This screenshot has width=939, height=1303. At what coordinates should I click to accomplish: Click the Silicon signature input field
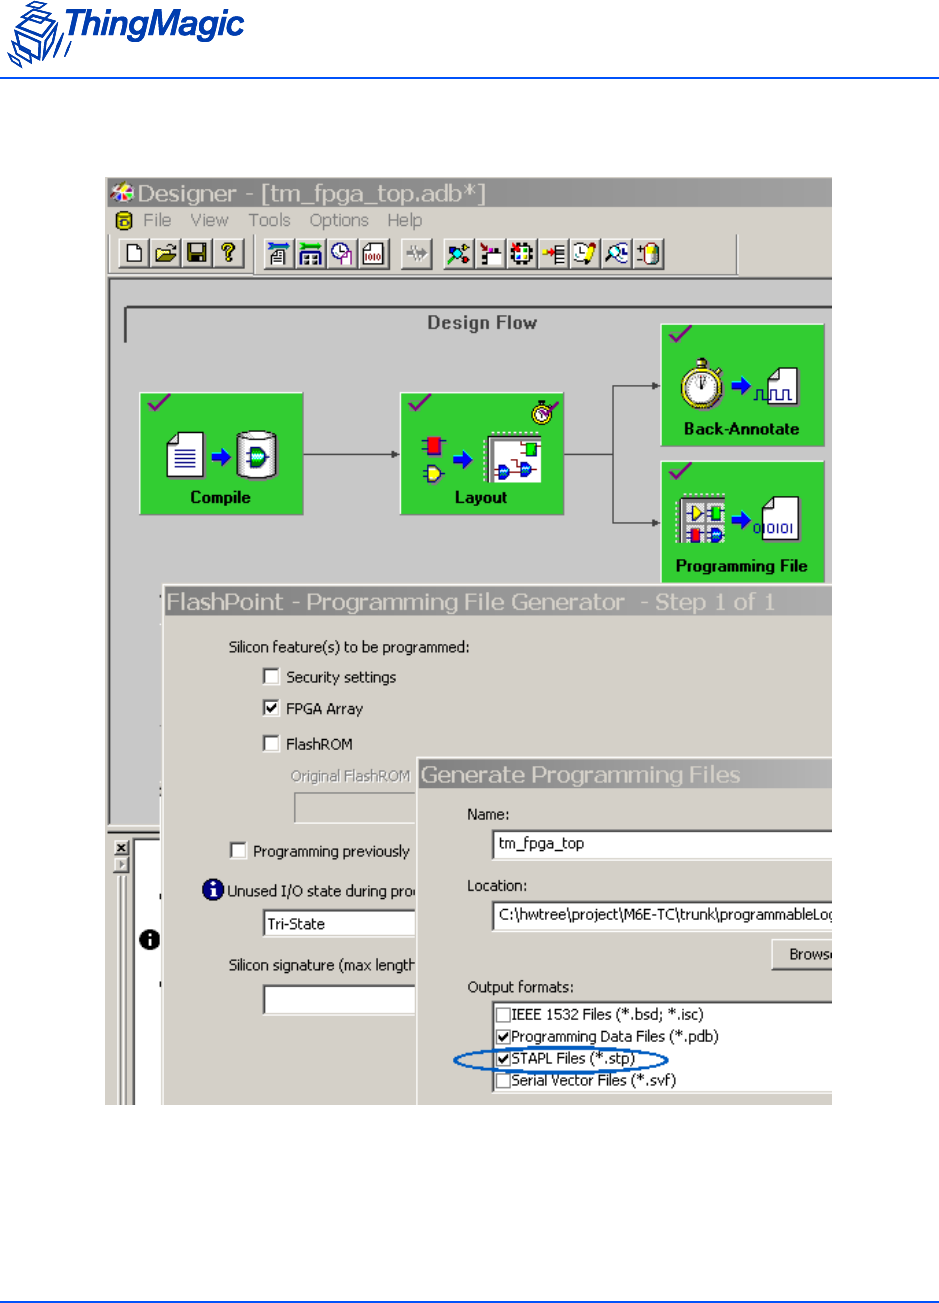pos(339,1000)
